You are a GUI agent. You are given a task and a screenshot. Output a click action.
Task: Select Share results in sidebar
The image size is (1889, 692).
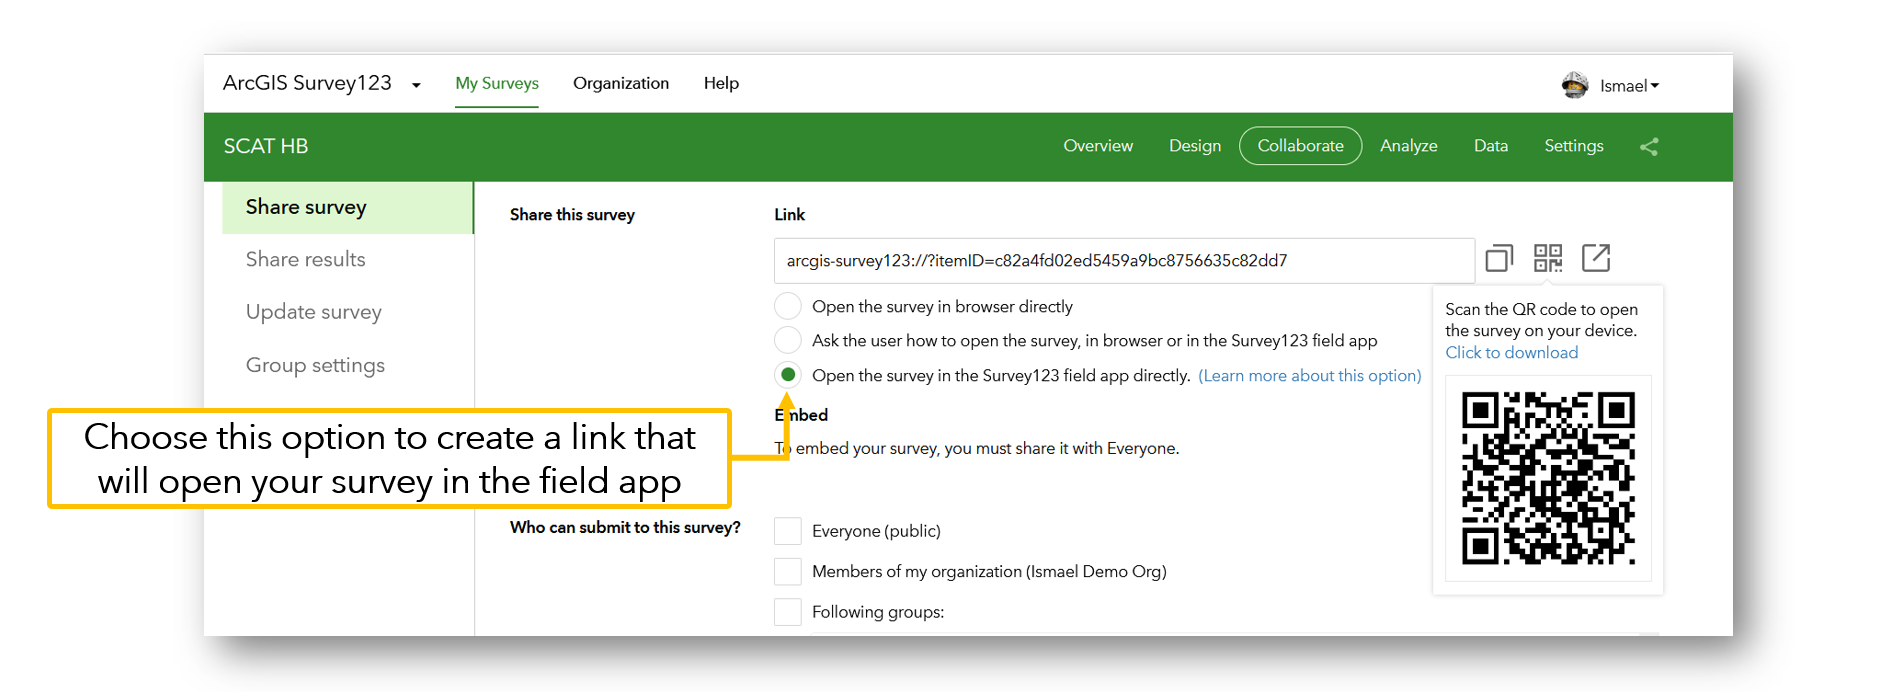click(306, 259)
